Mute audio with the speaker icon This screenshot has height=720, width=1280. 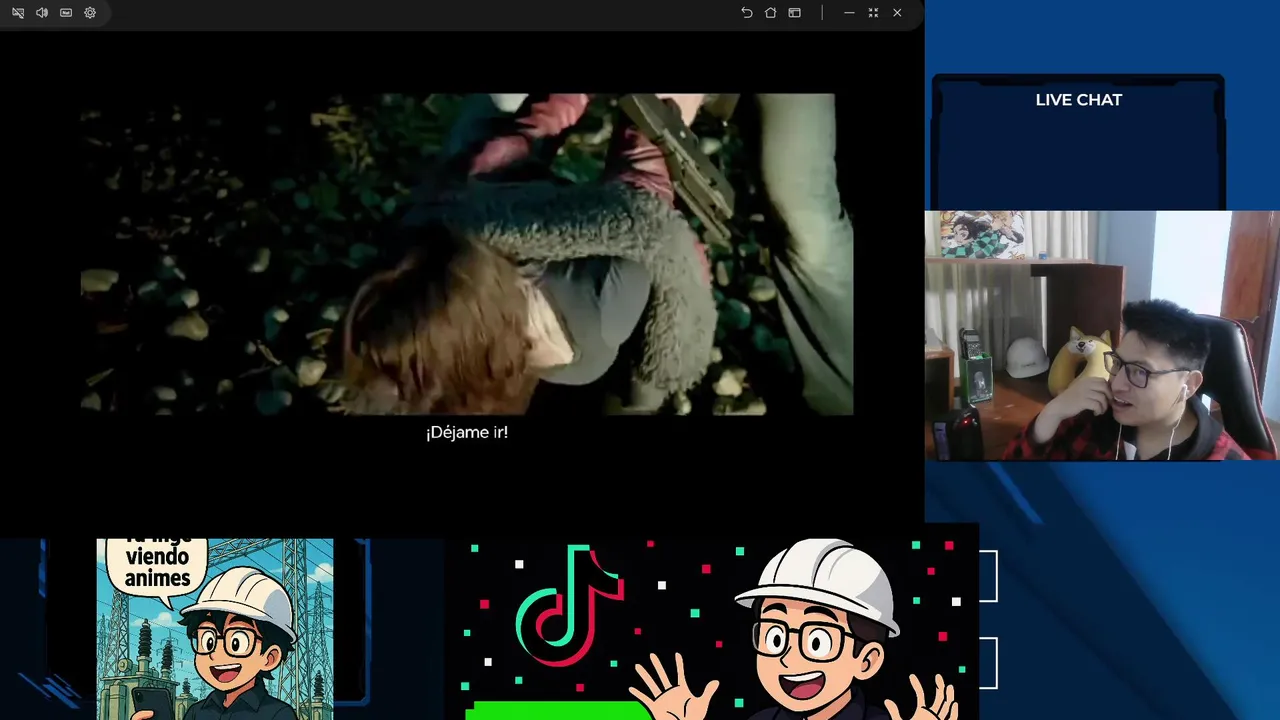(x=42, y=13)
